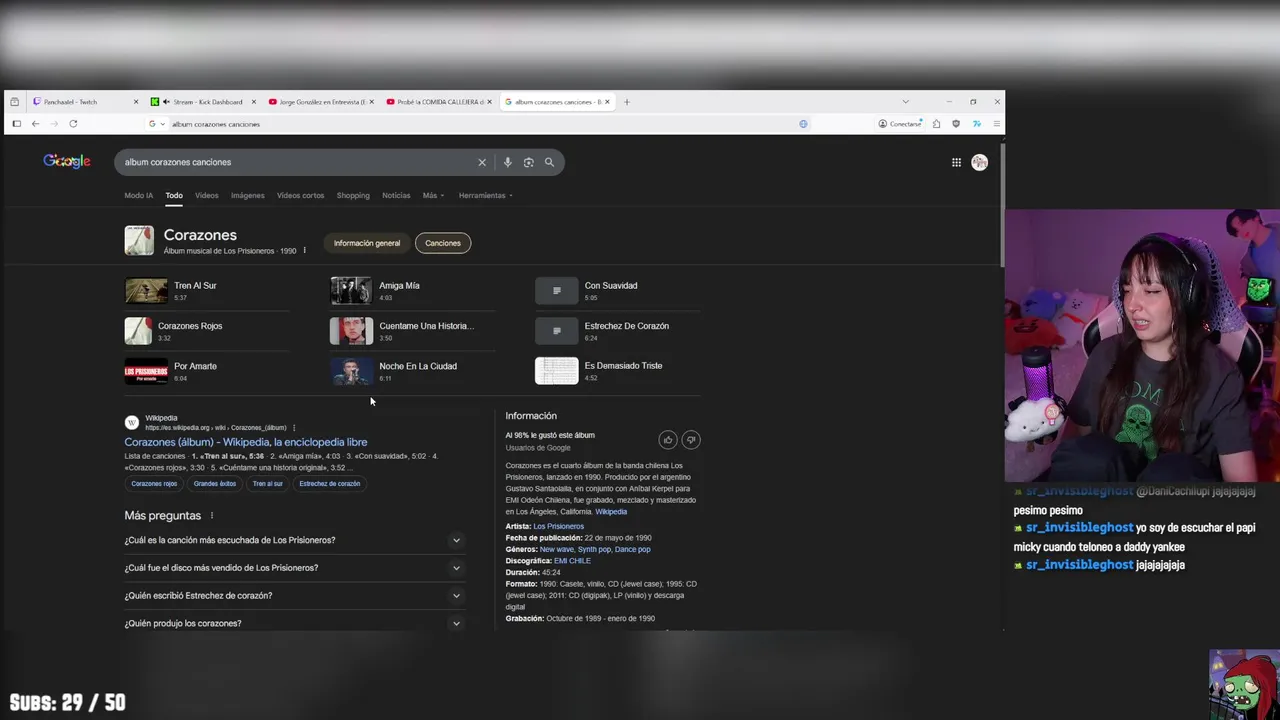
Task: Open the Jorge González en Entrevista tab
Action: click(320, 102)
